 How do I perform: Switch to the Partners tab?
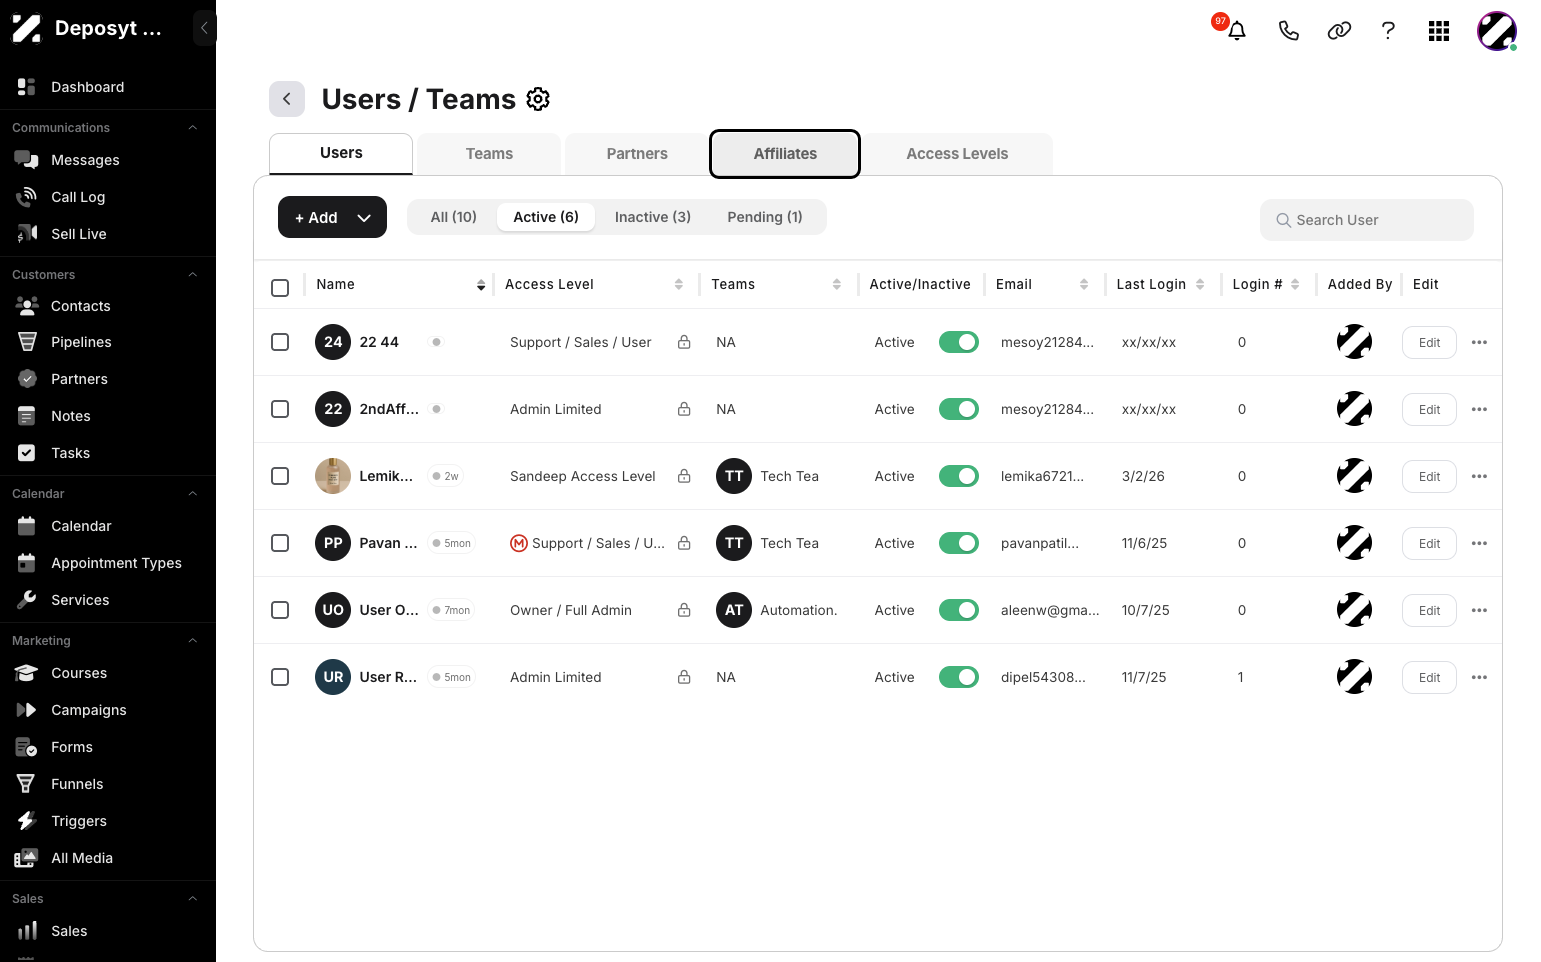[637, 154]
